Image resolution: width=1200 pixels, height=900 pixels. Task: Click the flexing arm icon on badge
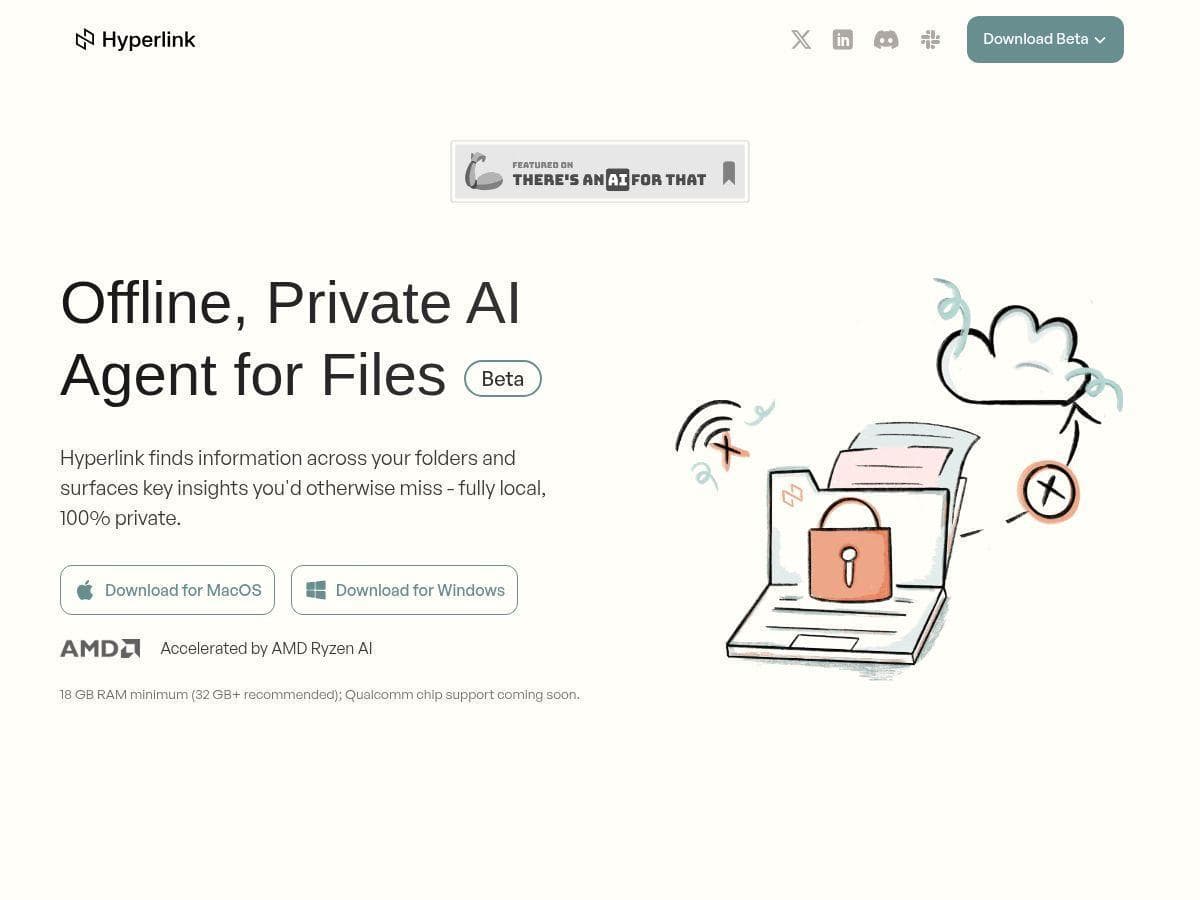[484, 171]
